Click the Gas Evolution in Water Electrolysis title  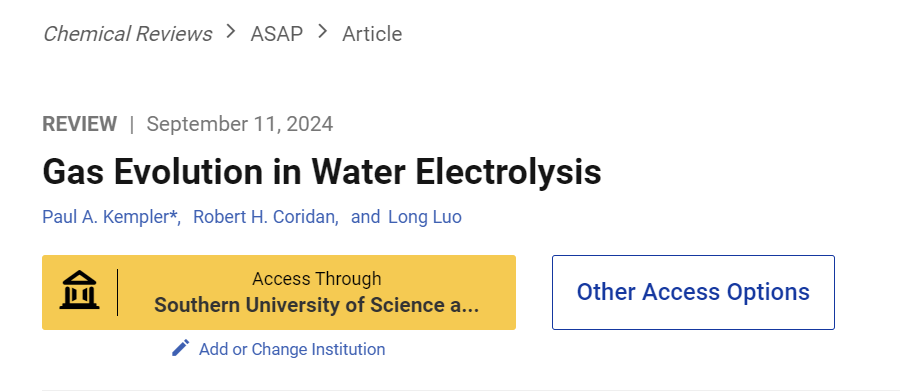tap(322, 172)
